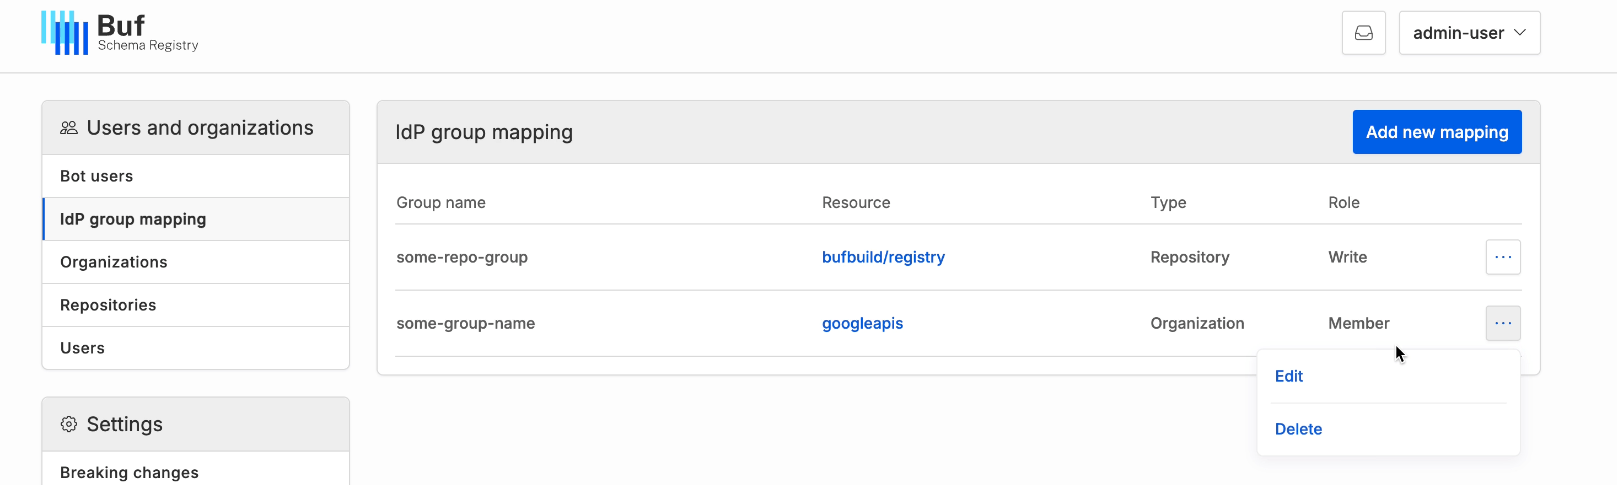This screenshot has height=485, width=1617.
Task: Select IdP group mapping sidebar item
Action: 196,219
